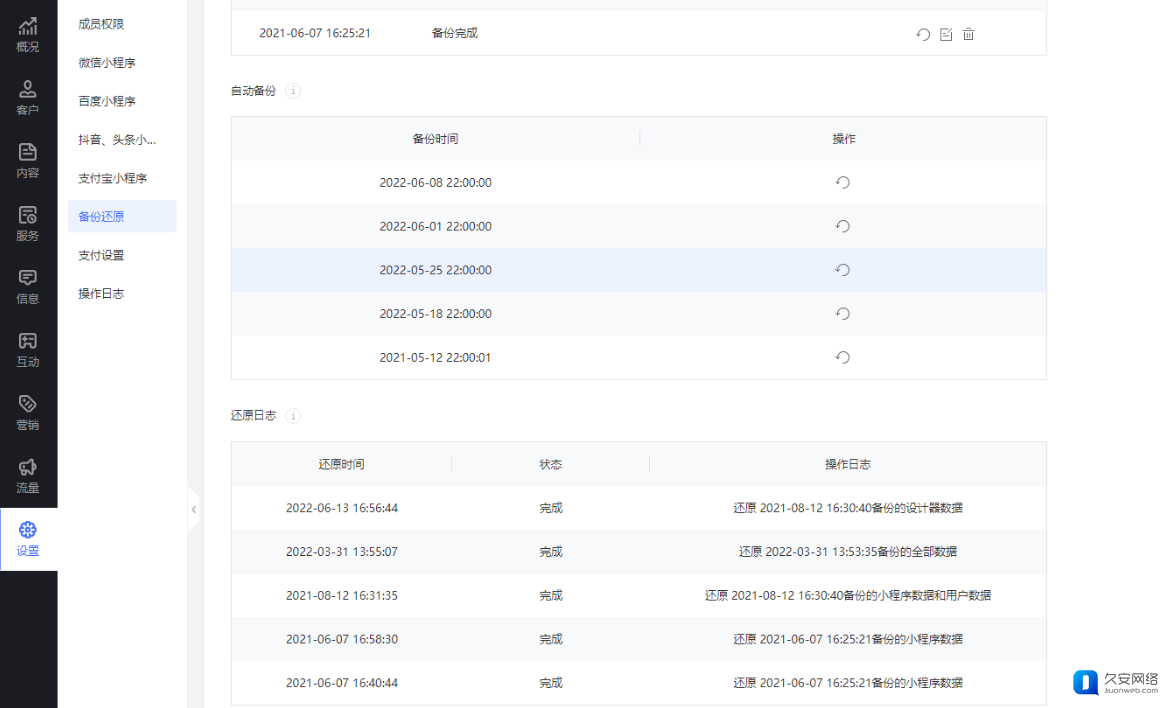Viewport: 1176px width, 708px height.
Task: Select restore time 2021-06-07 16:58:30
Action: click(342, 639)
